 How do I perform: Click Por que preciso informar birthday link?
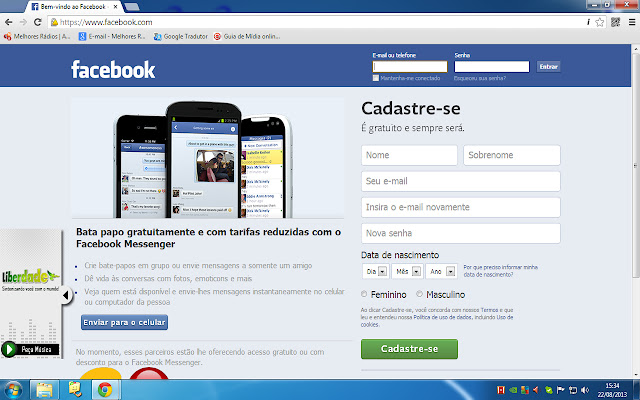(500, 271)
